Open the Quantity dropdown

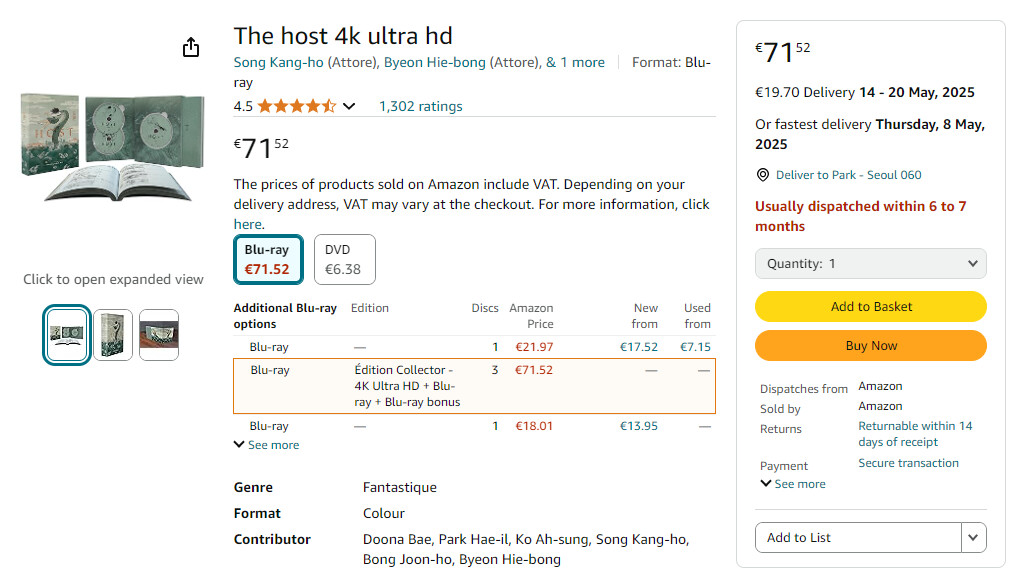pos(870,264)
